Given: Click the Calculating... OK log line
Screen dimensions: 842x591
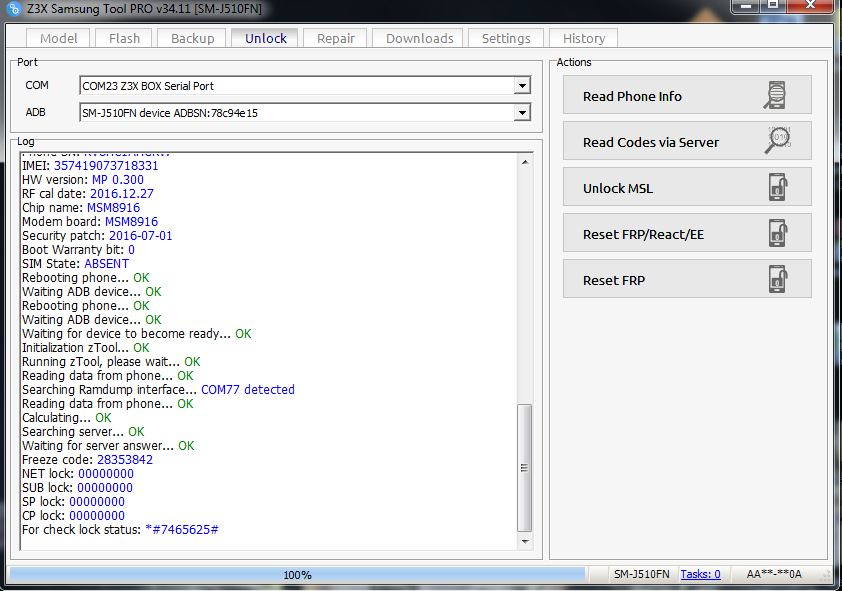Looking at the screenshot, I should 67,418.
